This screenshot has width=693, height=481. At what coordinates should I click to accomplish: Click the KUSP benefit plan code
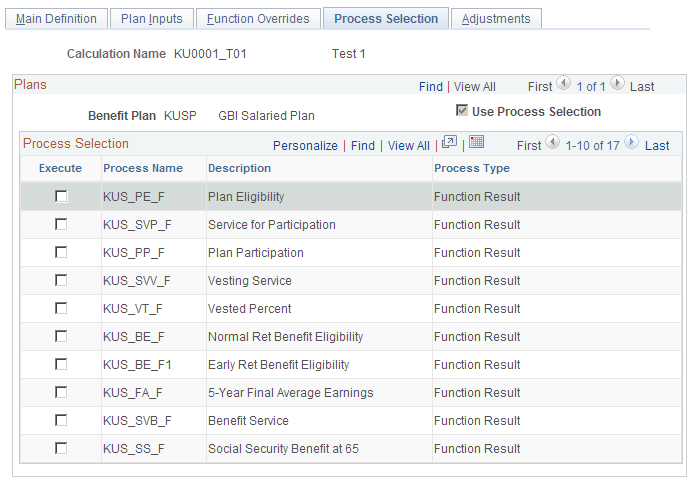click(x=180, y=116)
